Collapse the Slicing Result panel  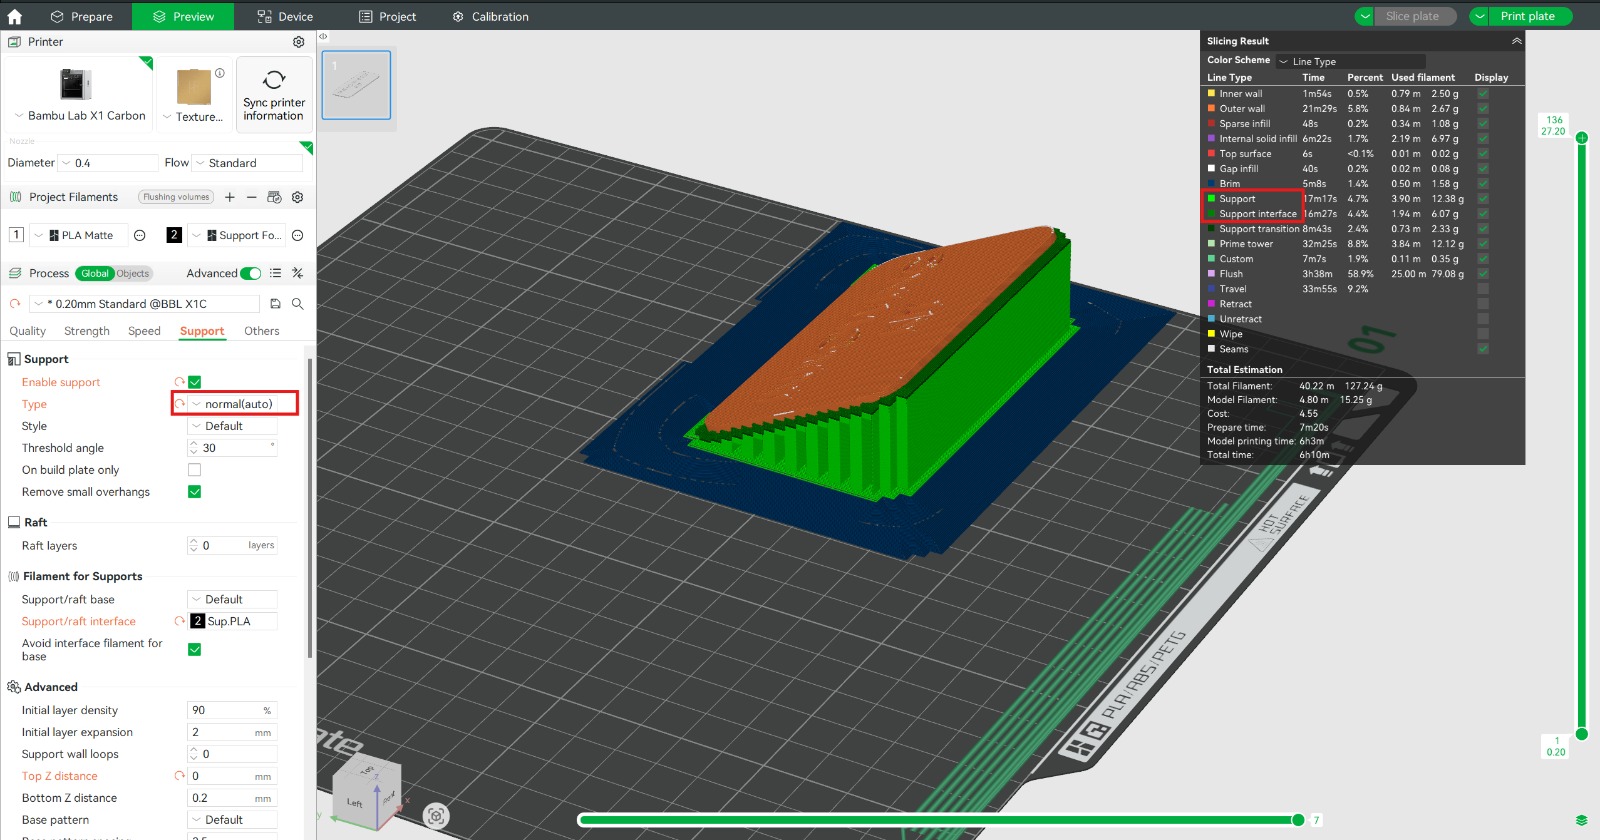(x=1516, y=41)
